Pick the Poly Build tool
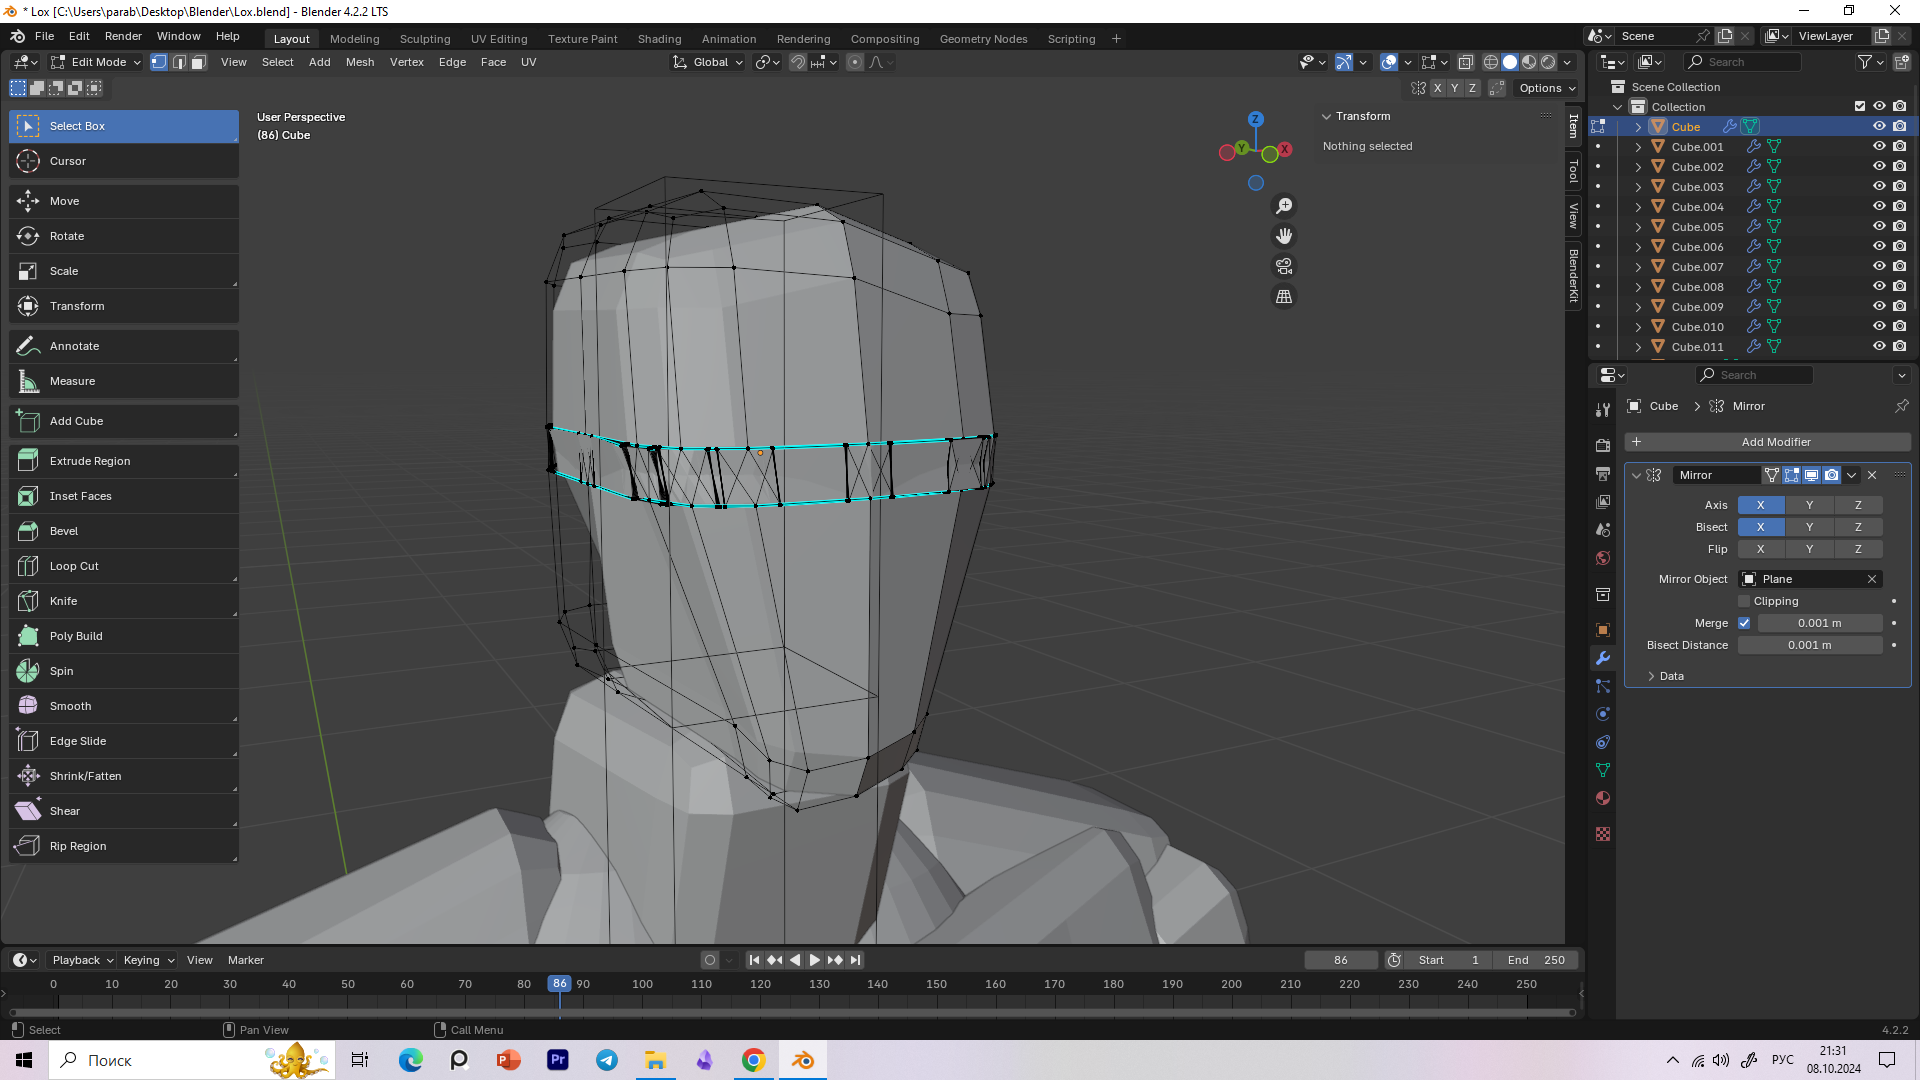The image size is (1920, 1080). 123,636
